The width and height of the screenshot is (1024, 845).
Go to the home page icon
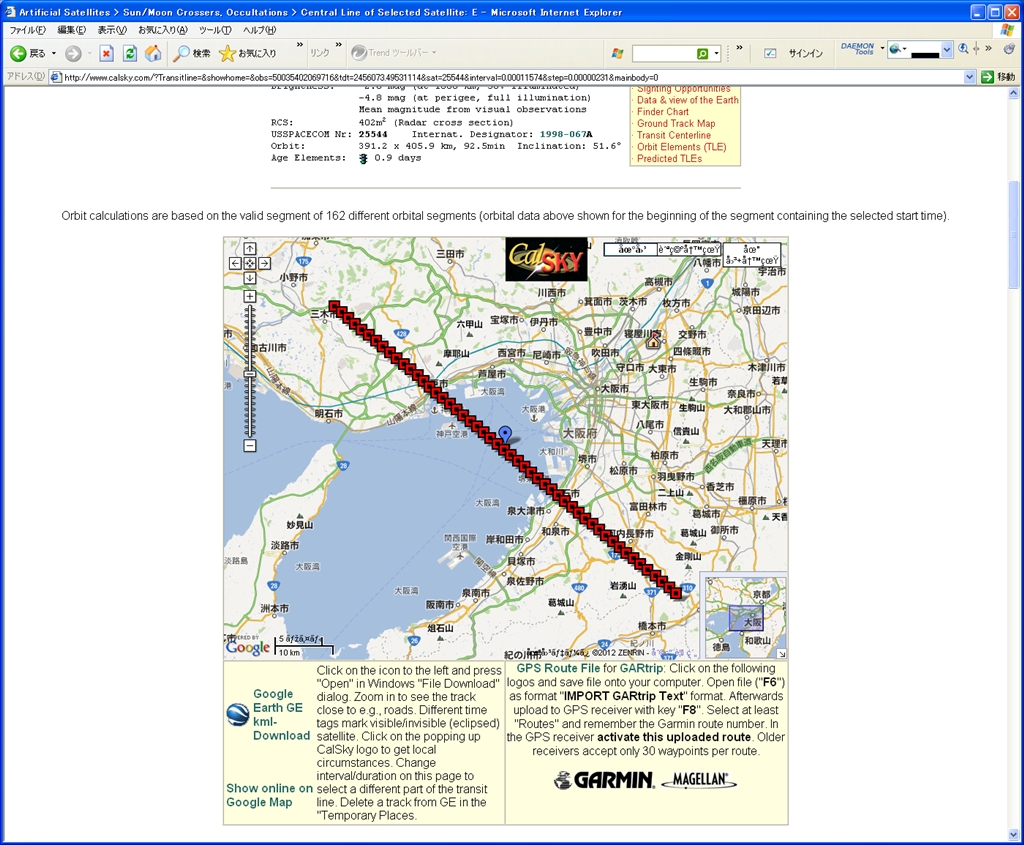(x=153, y=54)
